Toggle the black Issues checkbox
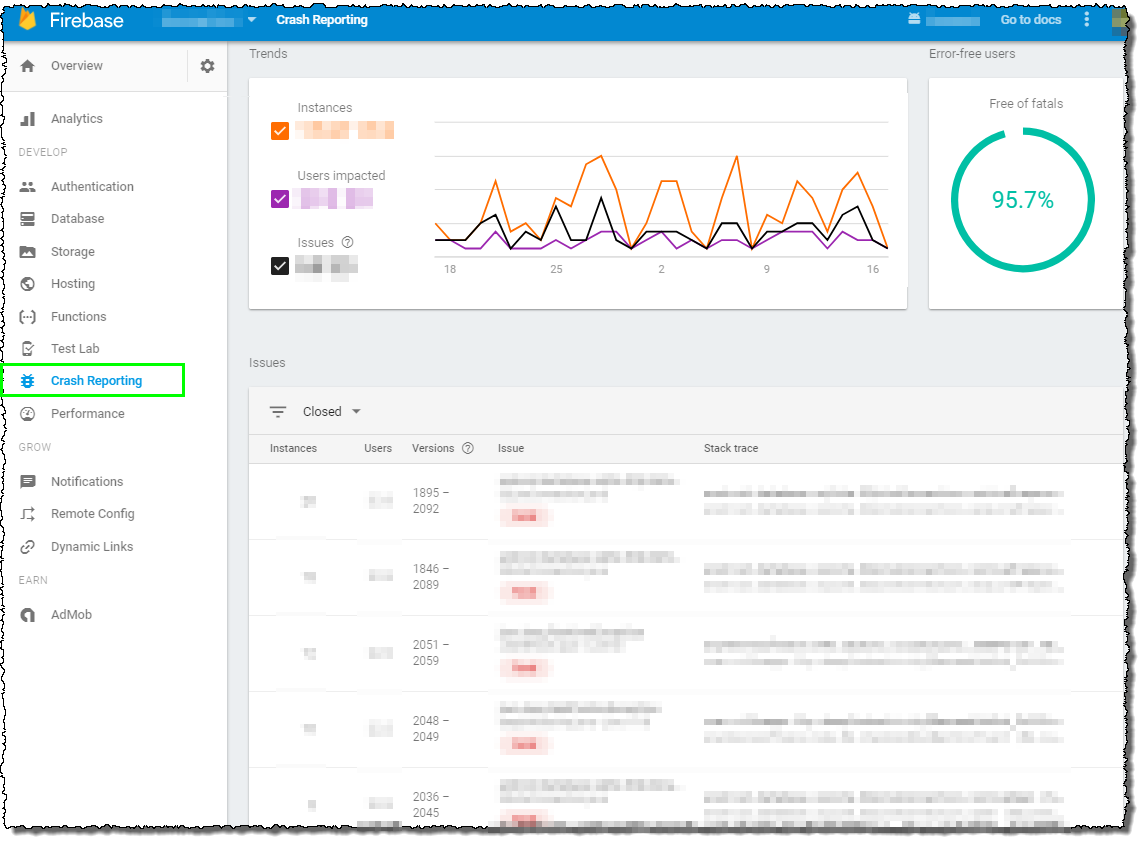This screenshot has width=1146, height=848. pyautogui.click(x=280, y=267)
